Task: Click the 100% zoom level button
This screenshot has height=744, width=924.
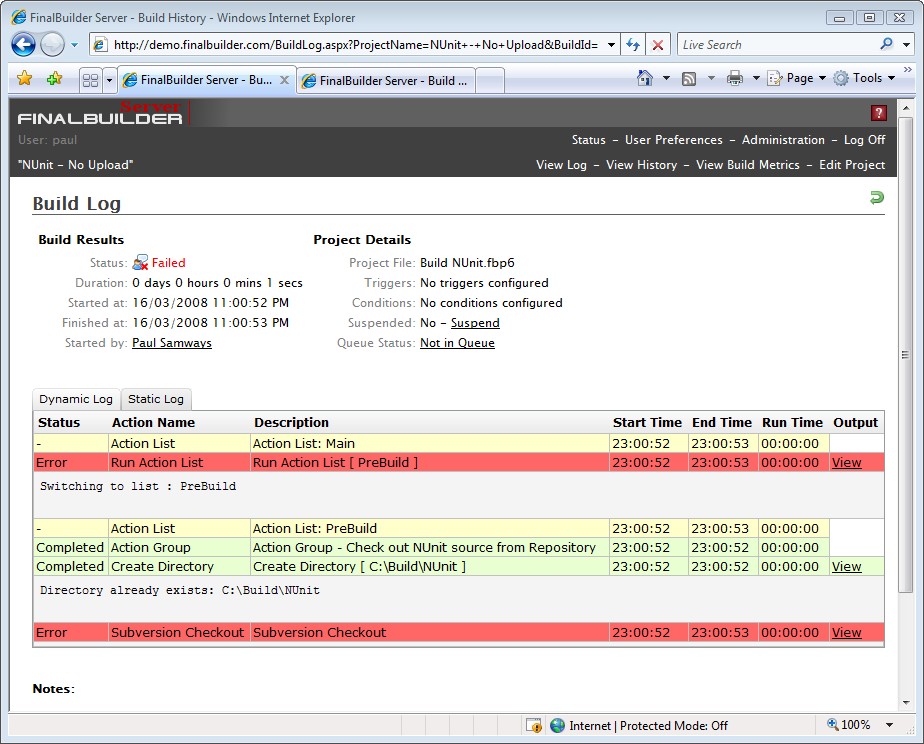Action: (x=849, y=725)
